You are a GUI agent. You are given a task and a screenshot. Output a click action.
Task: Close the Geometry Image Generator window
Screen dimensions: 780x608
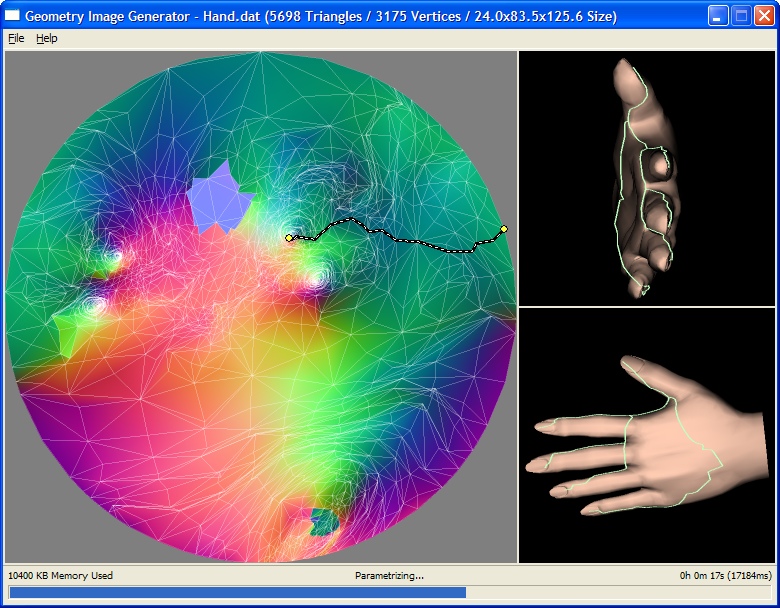pyautogui.click(x=764, y=16)
